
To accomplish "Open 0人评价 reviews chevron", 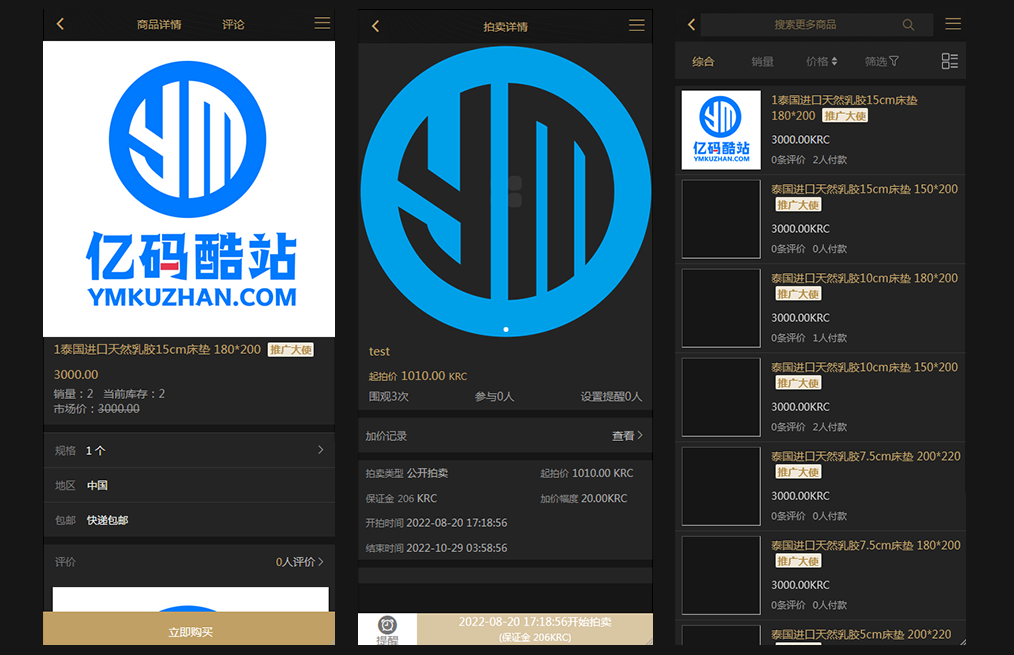I will coord(299,562).
